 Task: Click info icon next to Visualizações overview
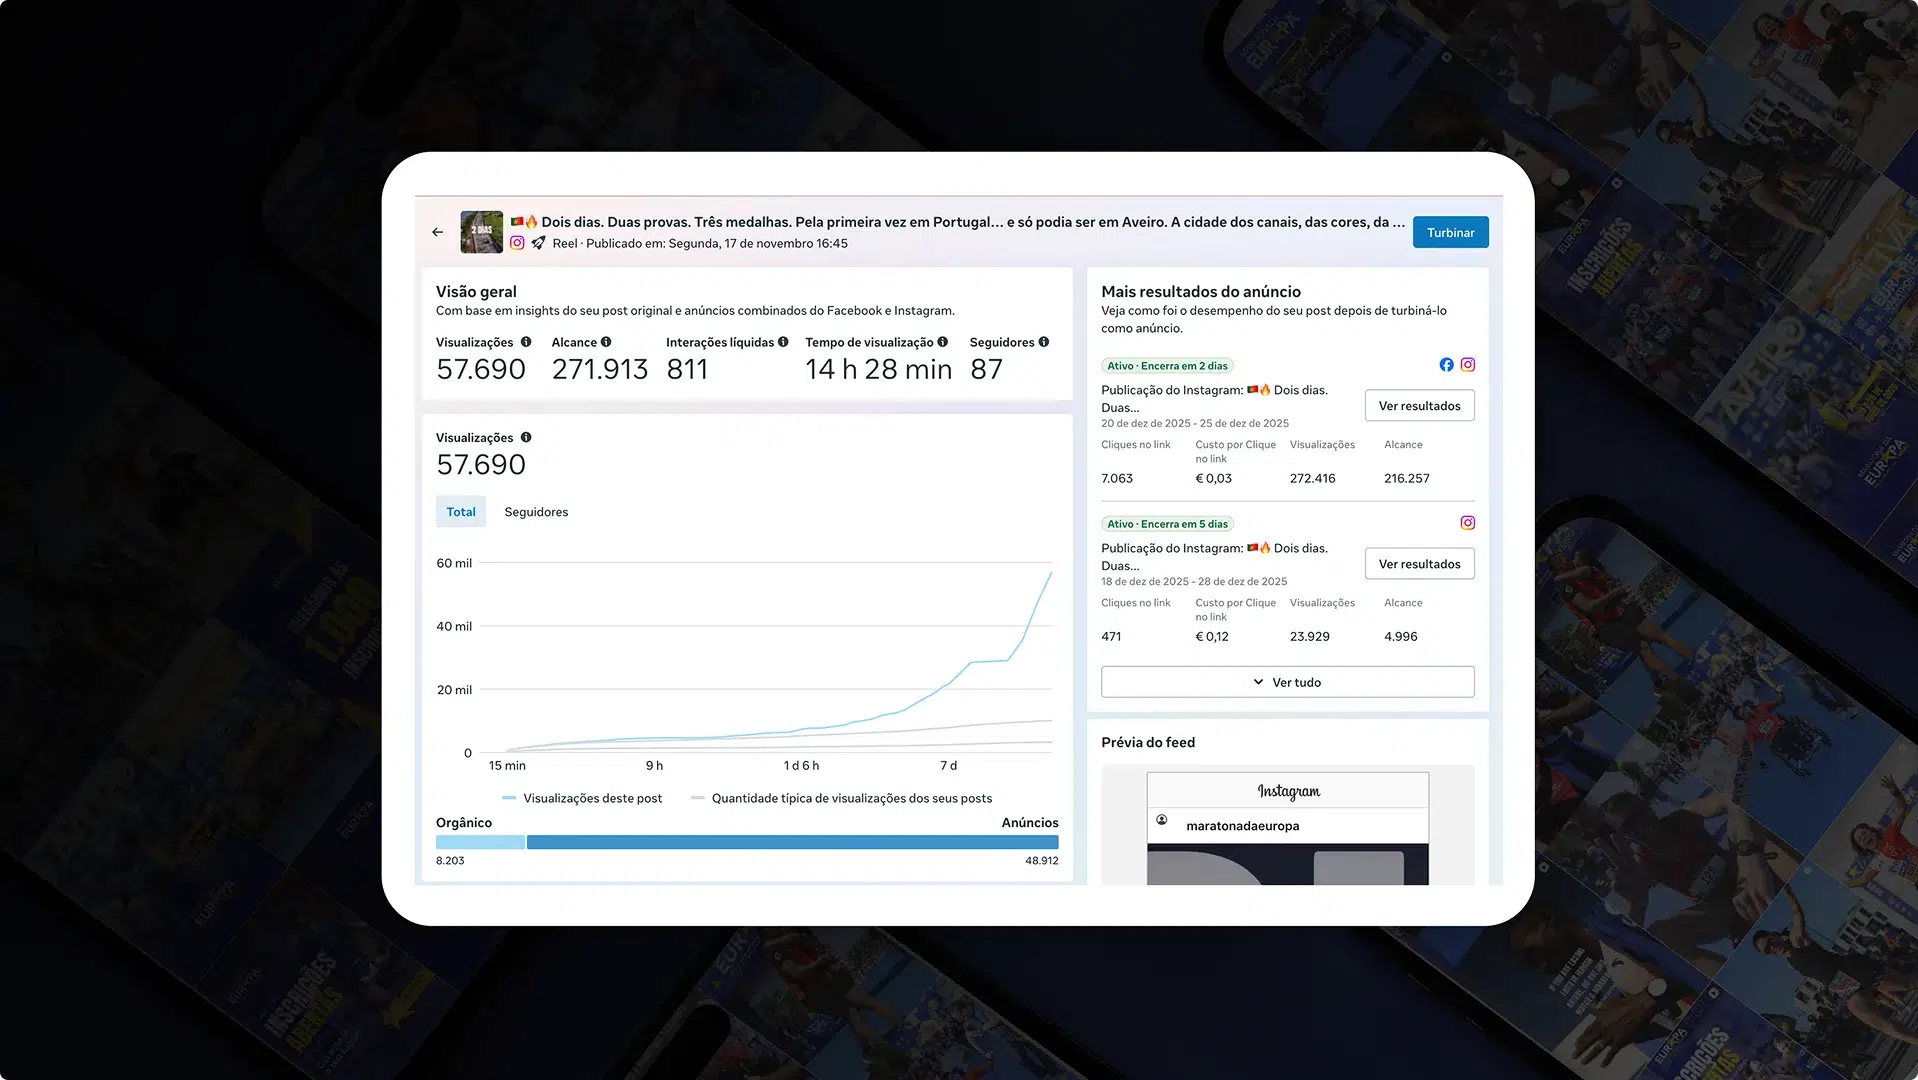[x=526, y=342]
